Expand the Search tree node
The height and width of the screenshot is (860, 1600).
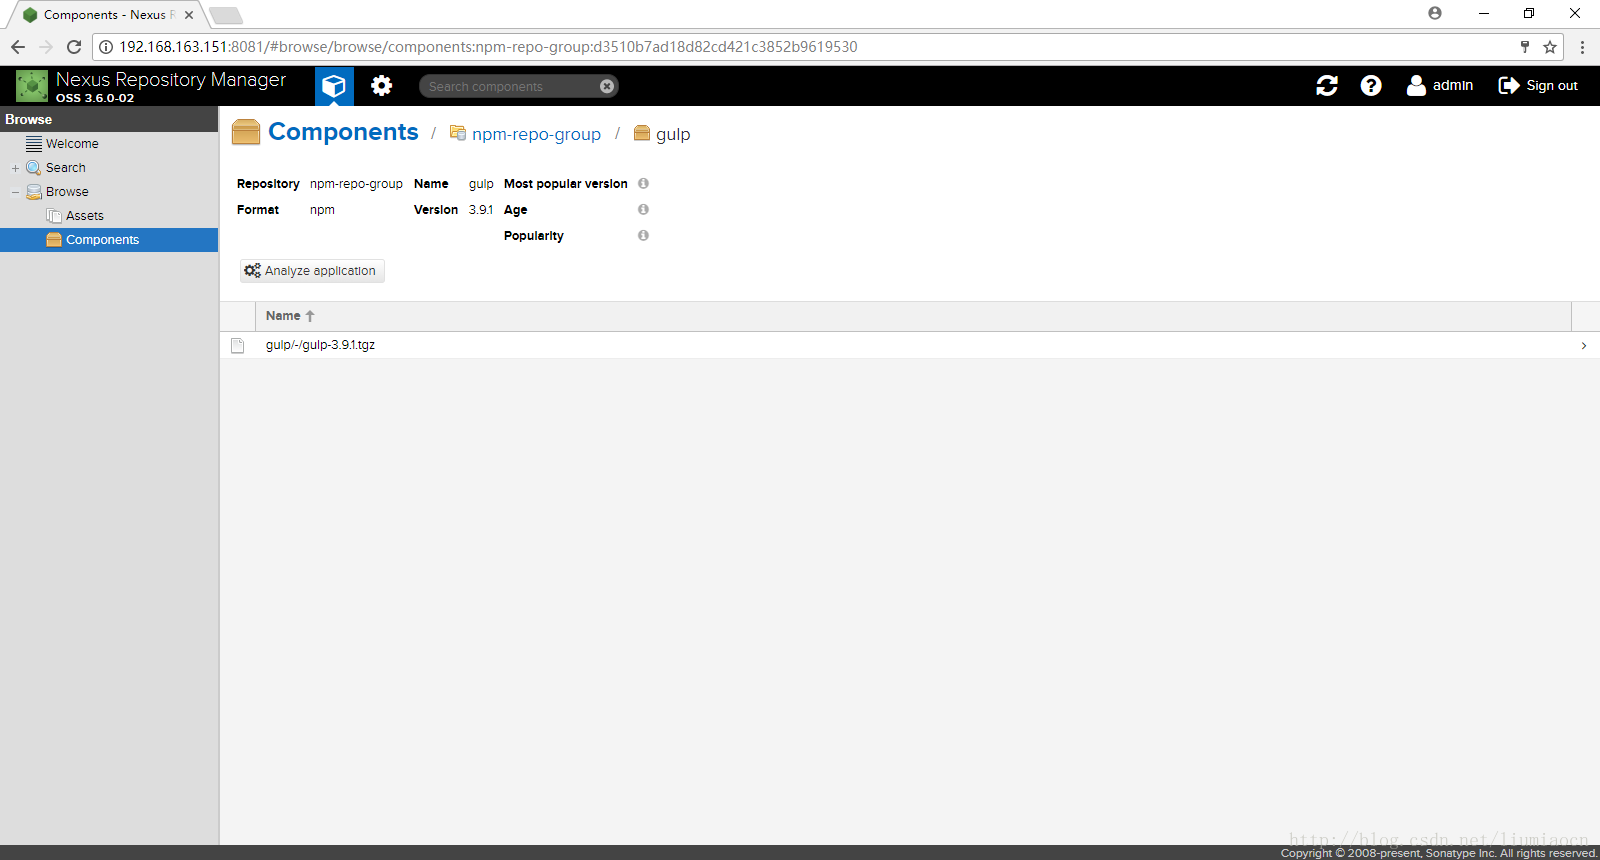coord(15,168)
